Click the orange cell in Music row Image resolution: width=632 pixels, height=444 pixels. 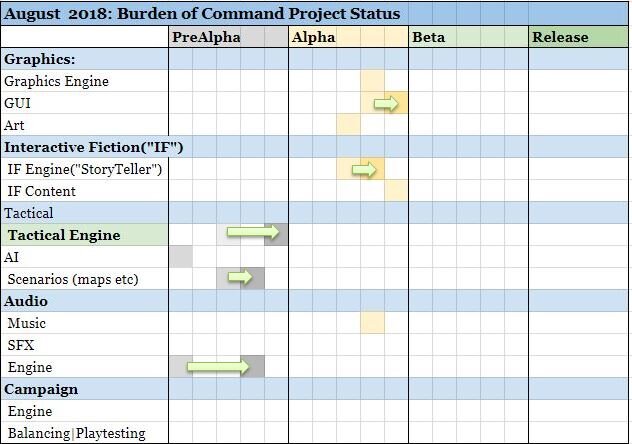click(x=372, y=323)
